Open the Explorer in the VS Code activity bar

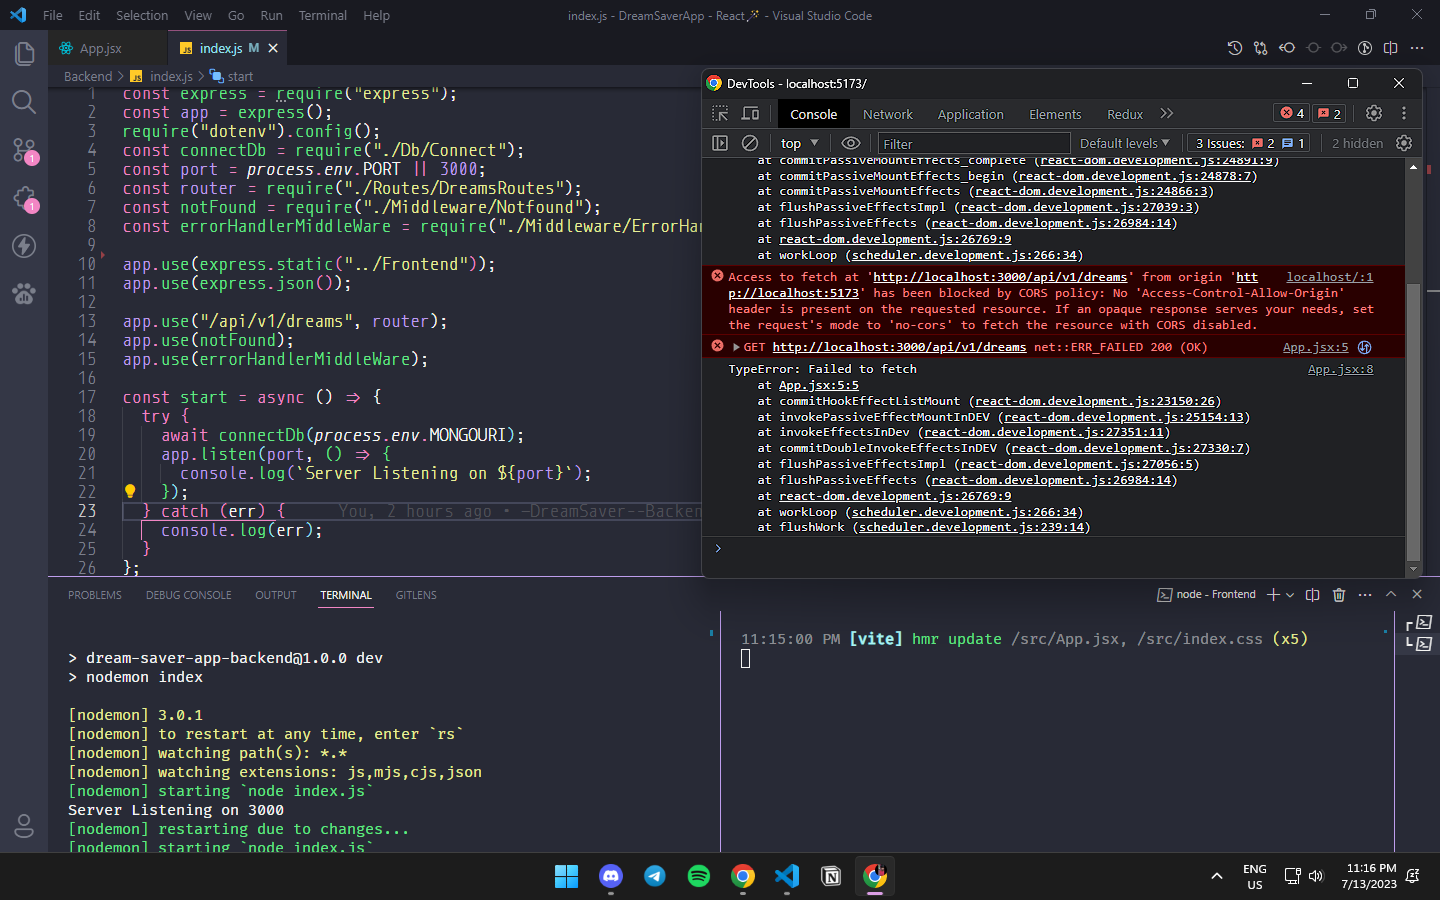pos(24,54)
